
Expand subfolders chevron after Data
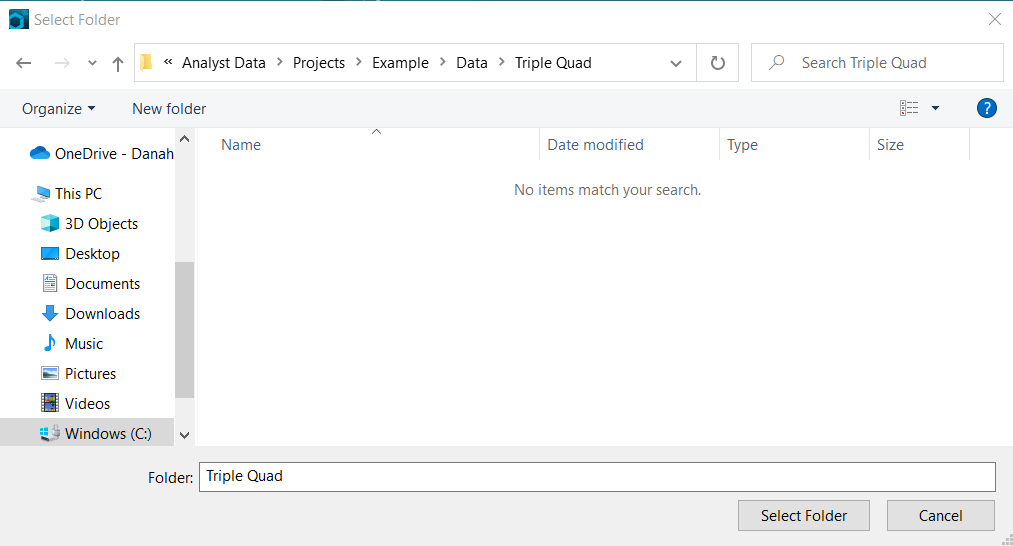501,62
